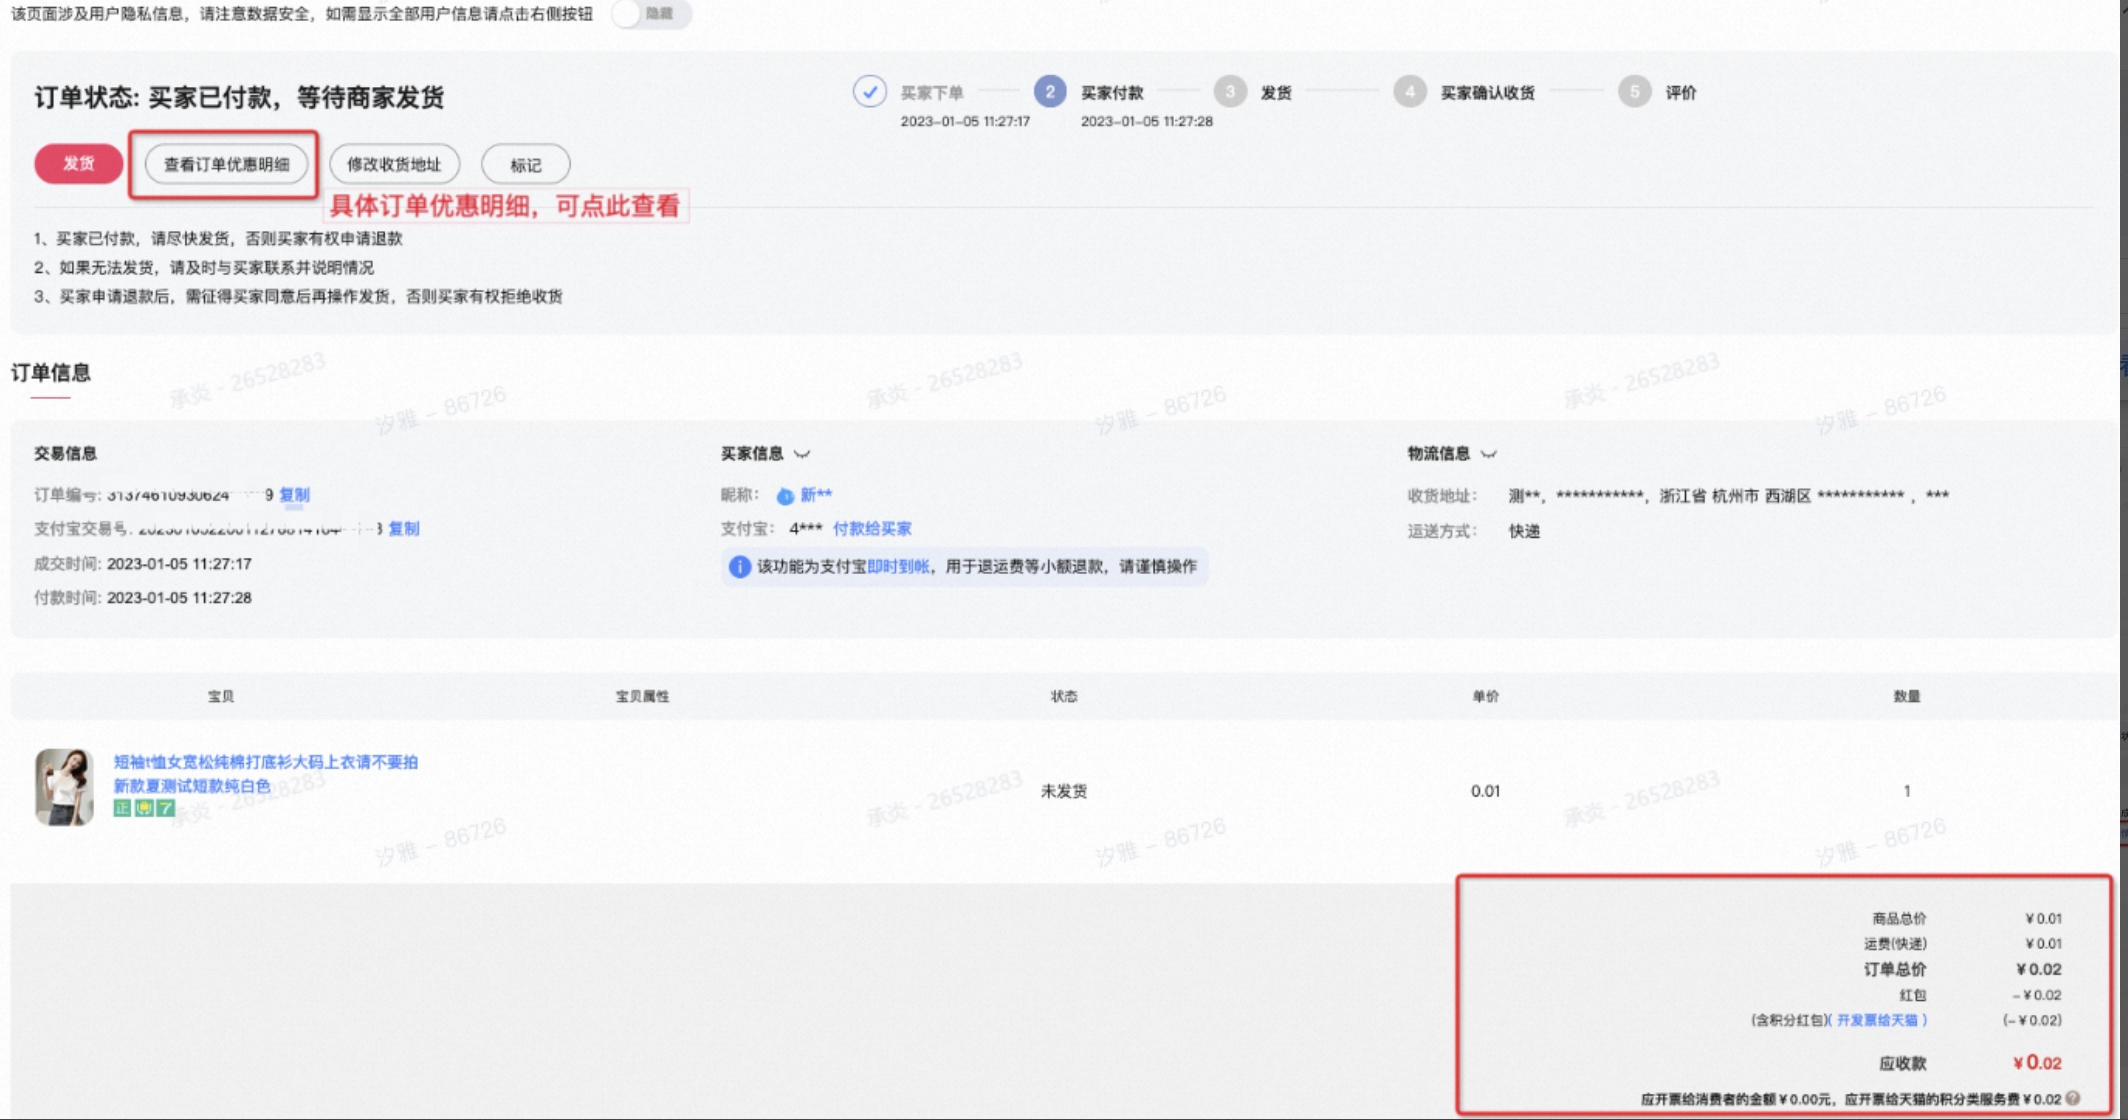Click the completed 买家下单 step checkmark icon
Screen dimensions: 2128x1120
[870, 91]
